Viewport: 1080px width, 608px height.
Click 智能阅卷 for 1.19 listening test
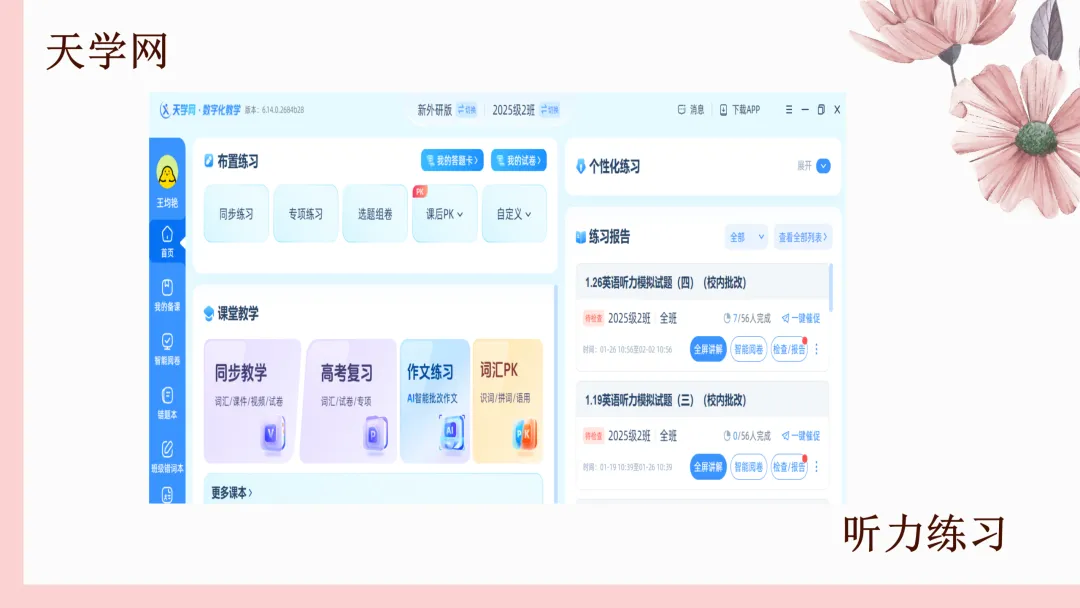point(748,467)
